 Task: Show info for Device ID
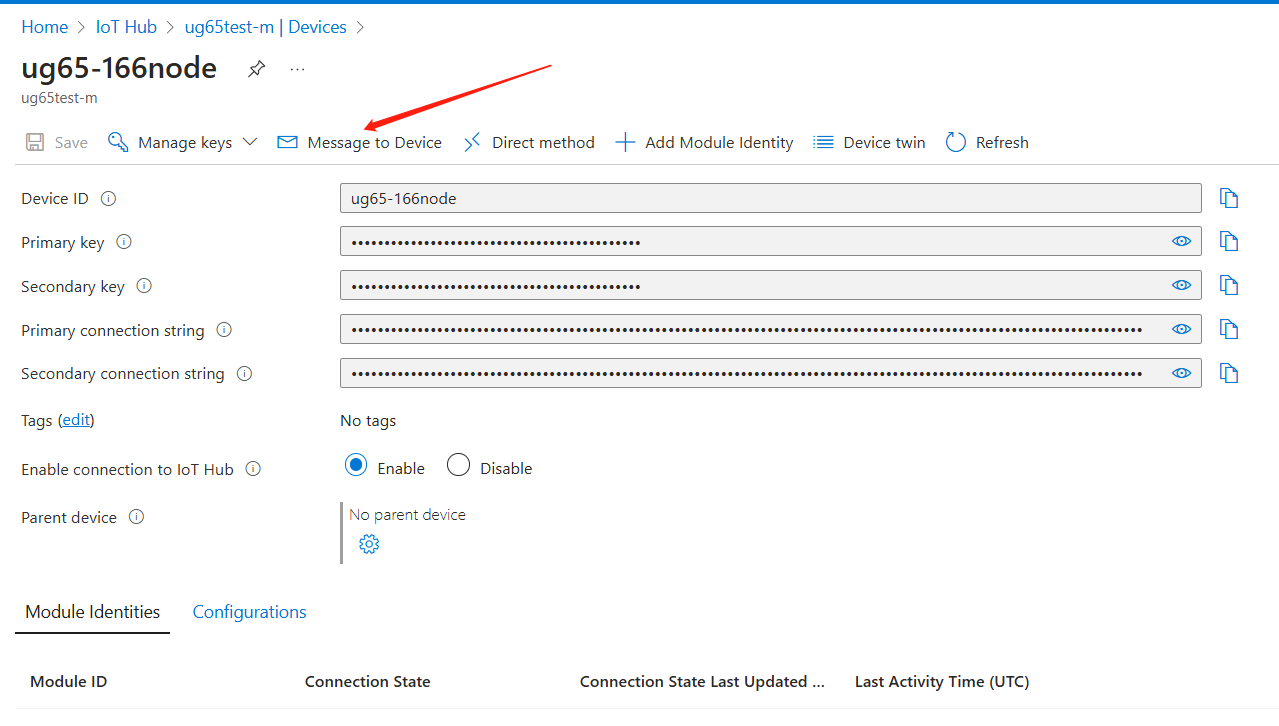pyautogui.click(x=109, y=198)
